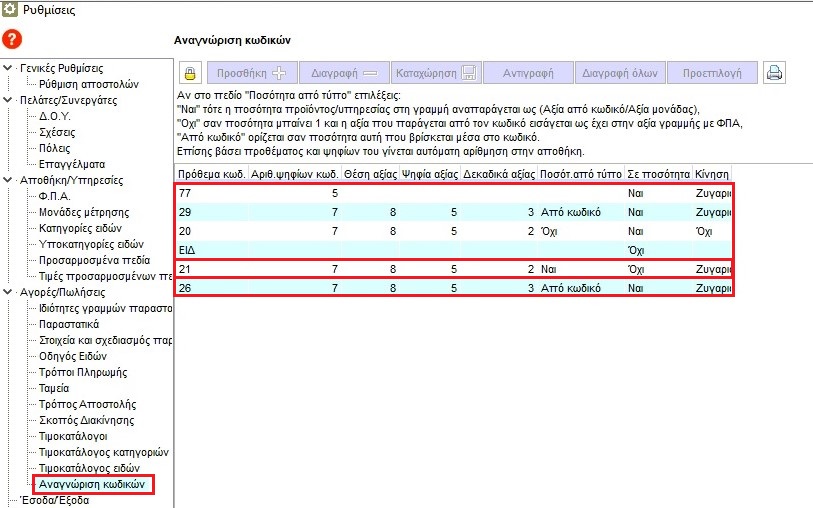
Task: Sort by Αριθ.ψηφίων κωδ. column header
Action: click(x=295, y=174)
